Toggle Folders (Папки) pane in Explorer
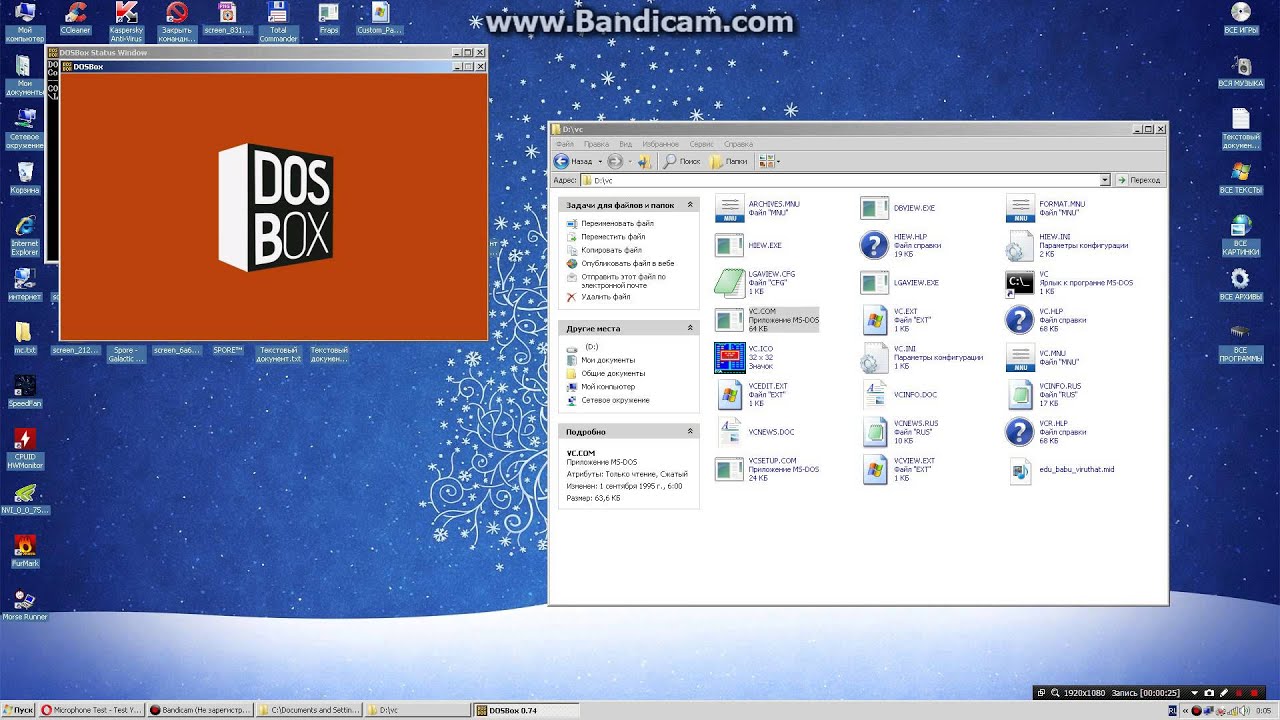Image resolution: width=1280 pixels, height=720 pixels. click(x=729, y=161)
